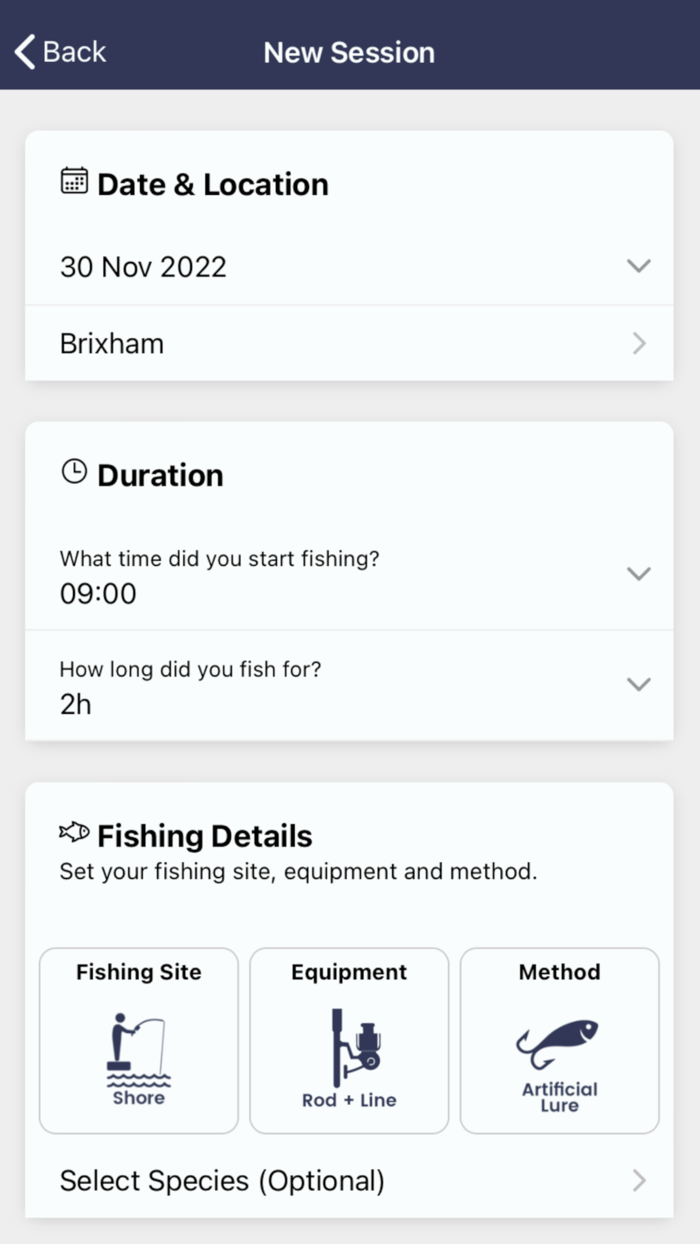Click the chevron on the Select Species row

click(638, 1181)
